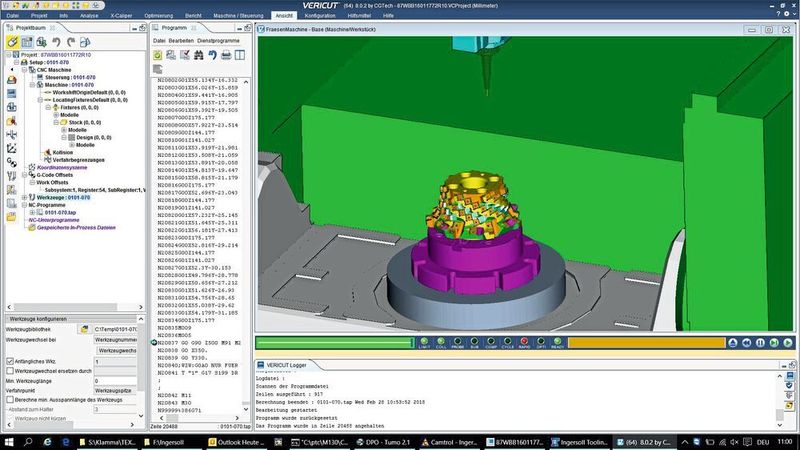The image size is (800, 450).
Task: Pause the simulation playback
Action: [760, 343]
